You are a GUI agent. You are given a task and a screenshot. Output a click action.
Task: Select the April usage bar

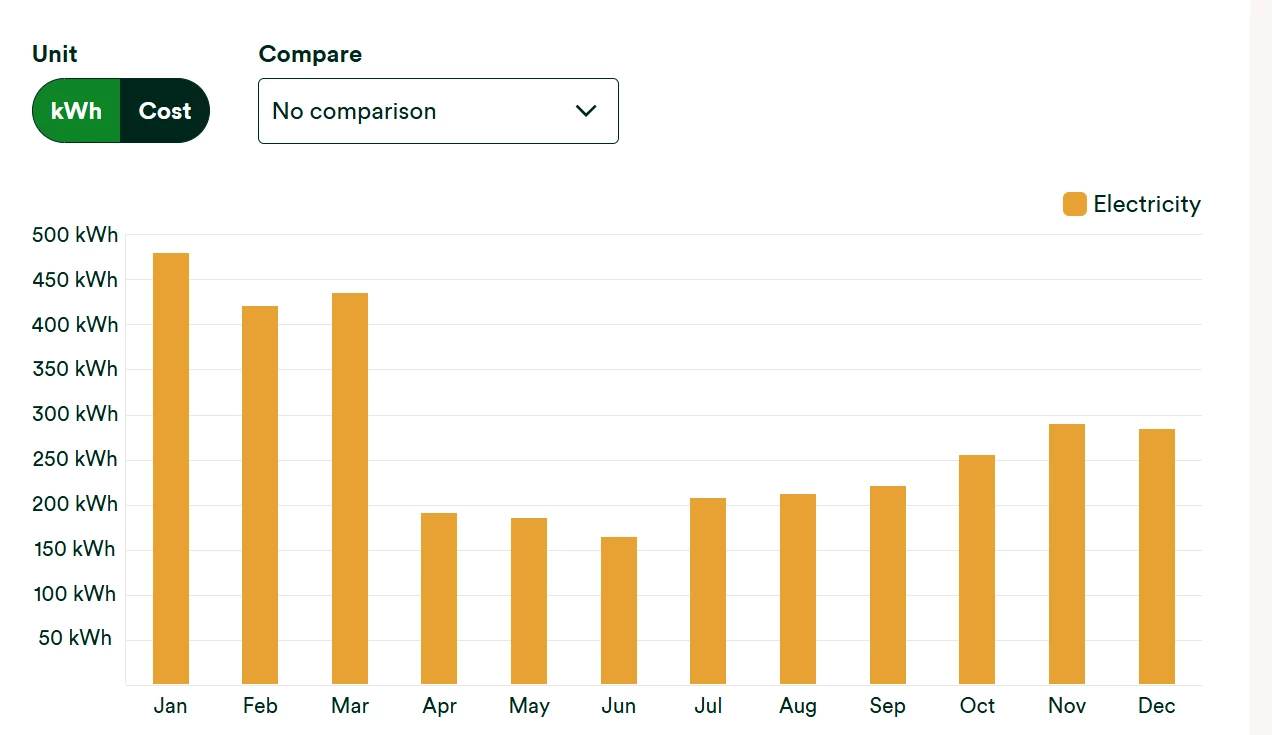pos(439,598)
